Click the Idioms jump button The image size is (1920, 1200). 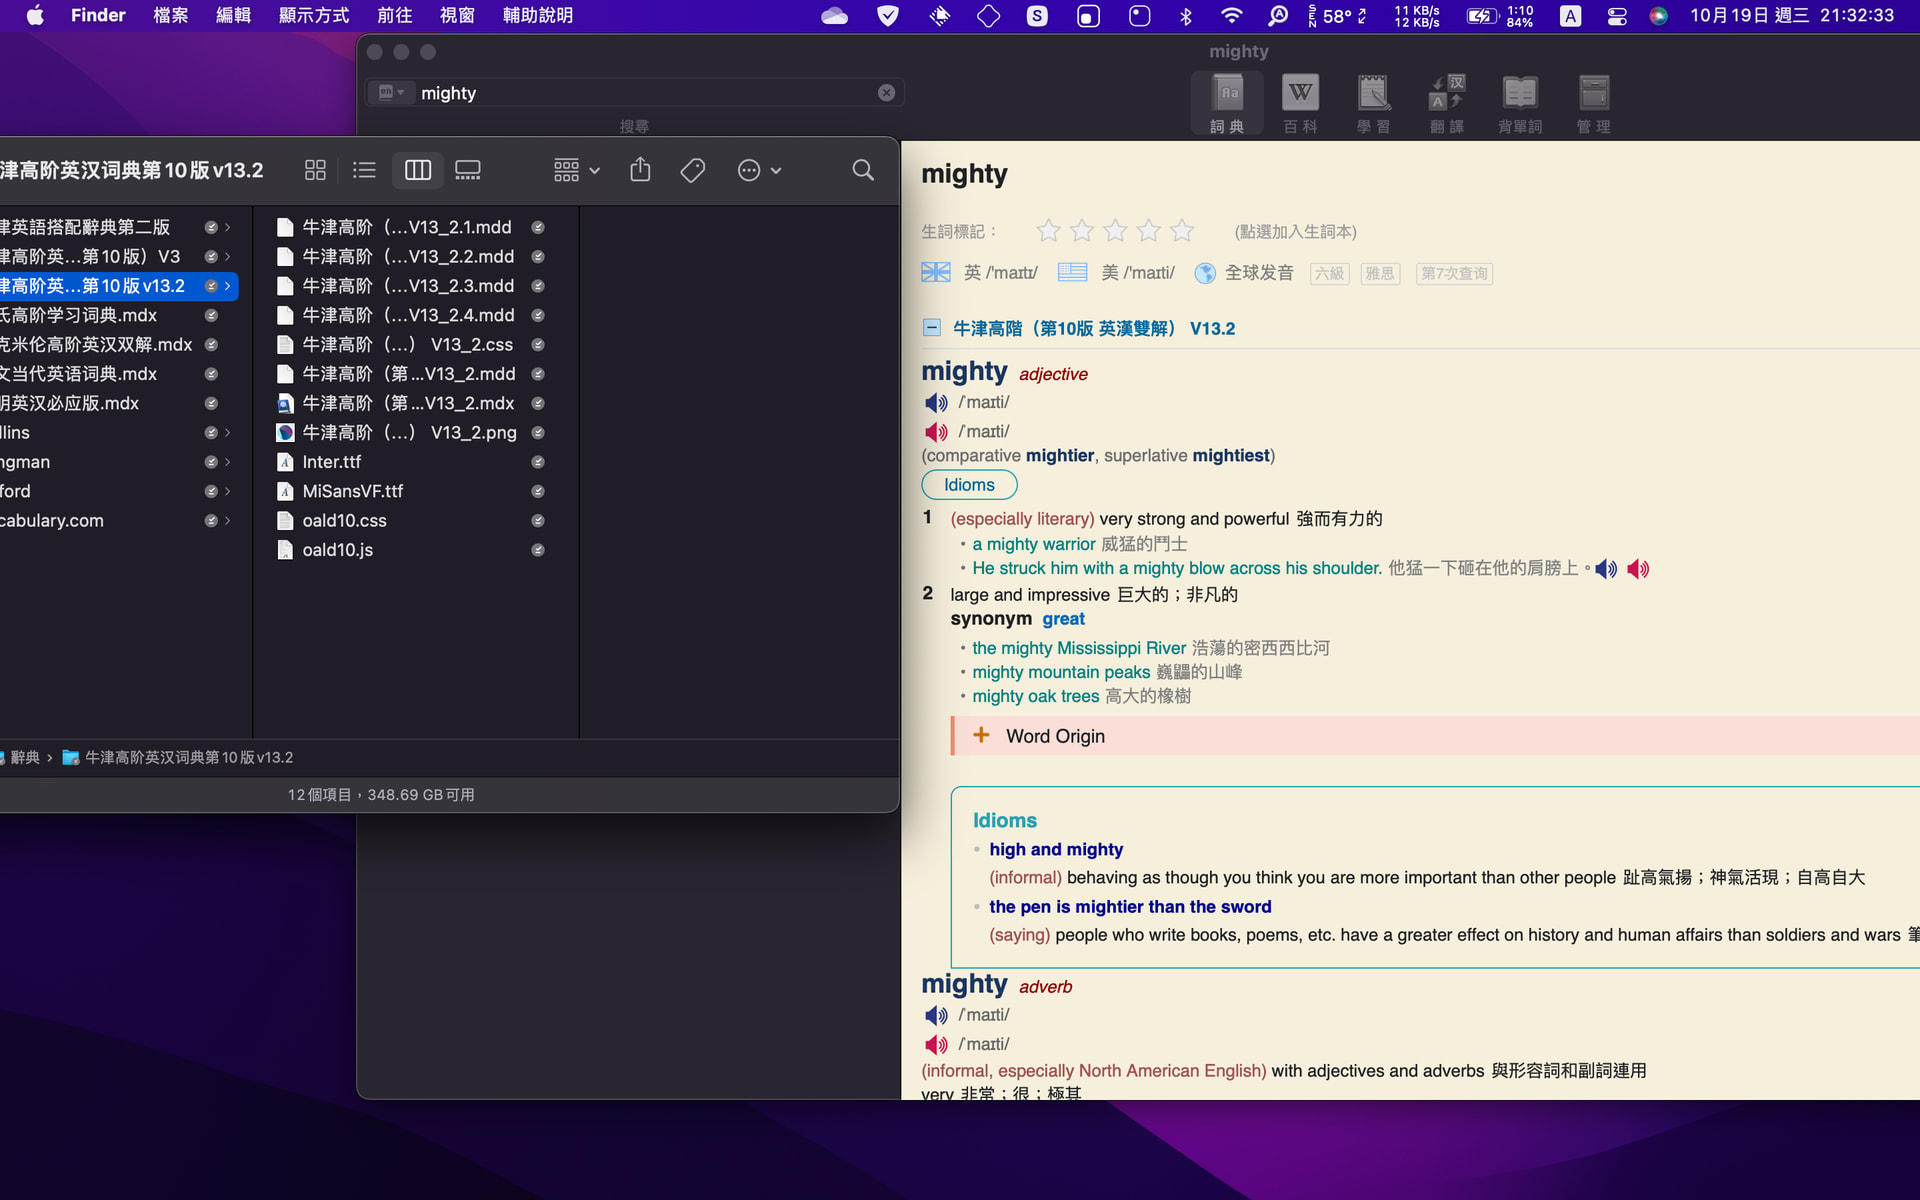(969, 485)
